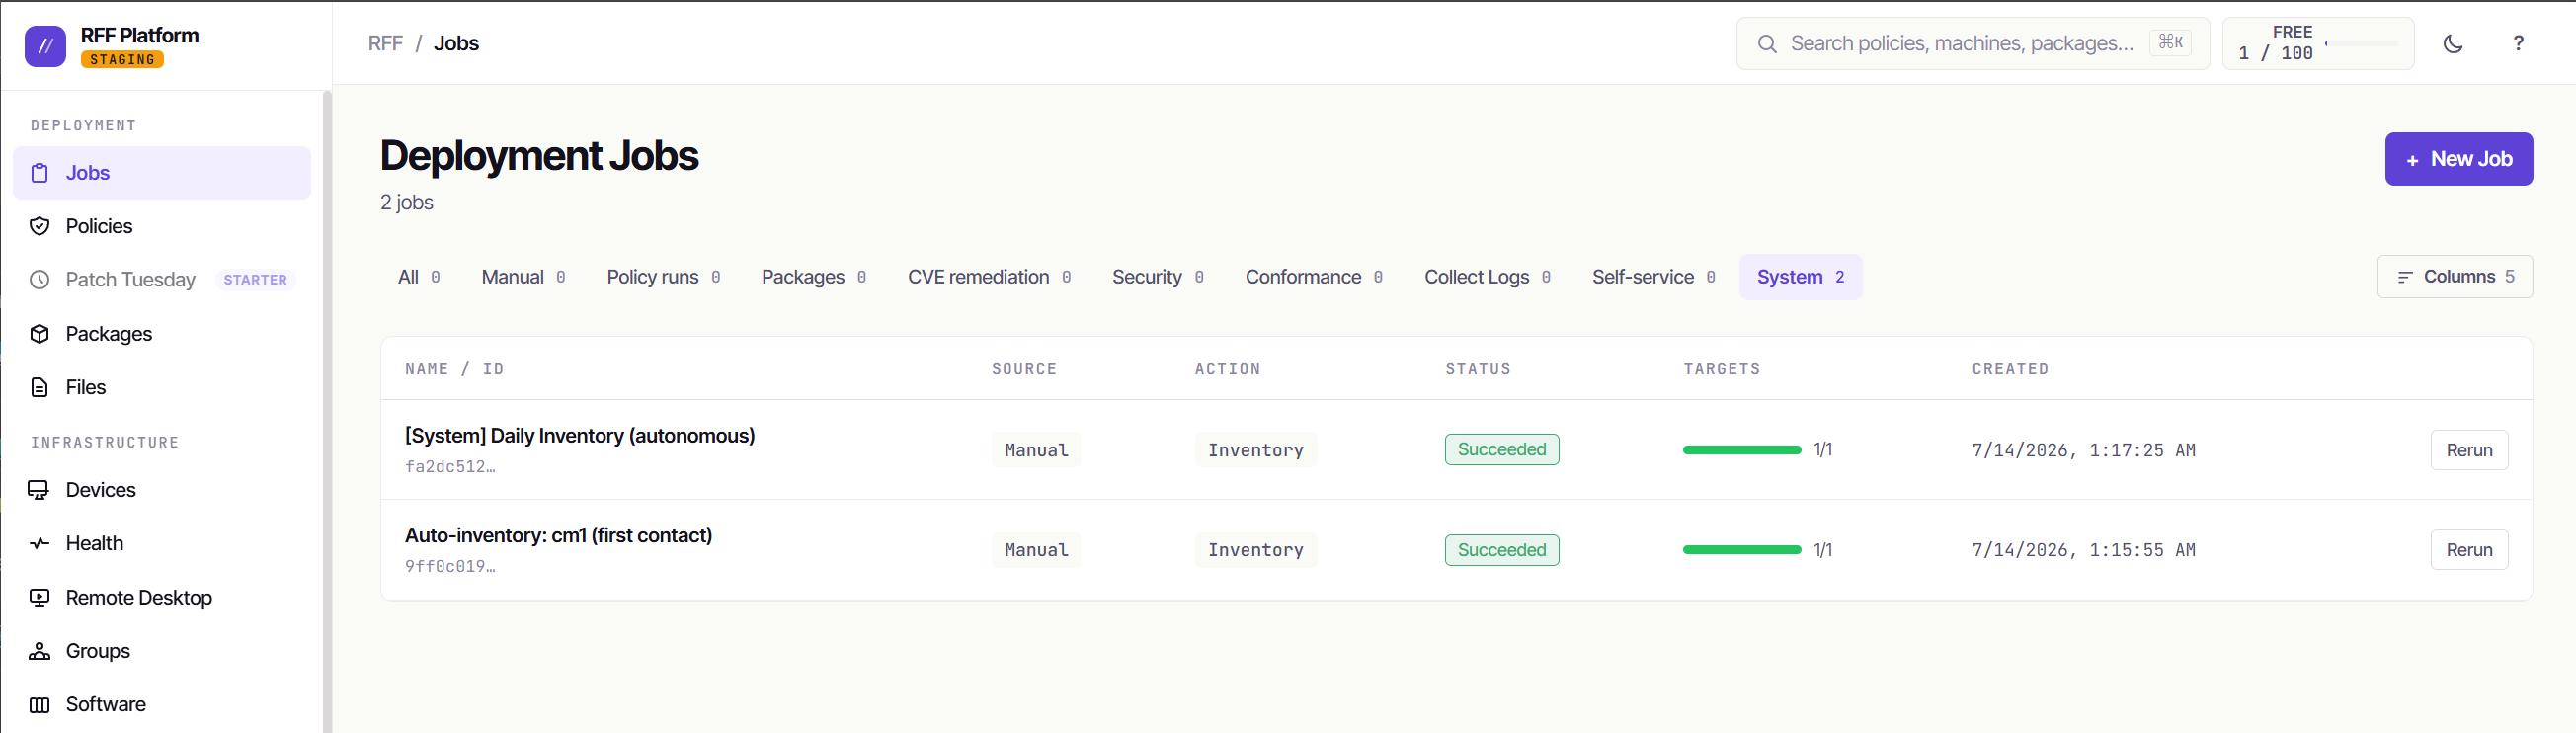Open [System] Daily Inventory (autonomous) job
2576x733 pixels.
pyautogui.click(x=579, y=436)
